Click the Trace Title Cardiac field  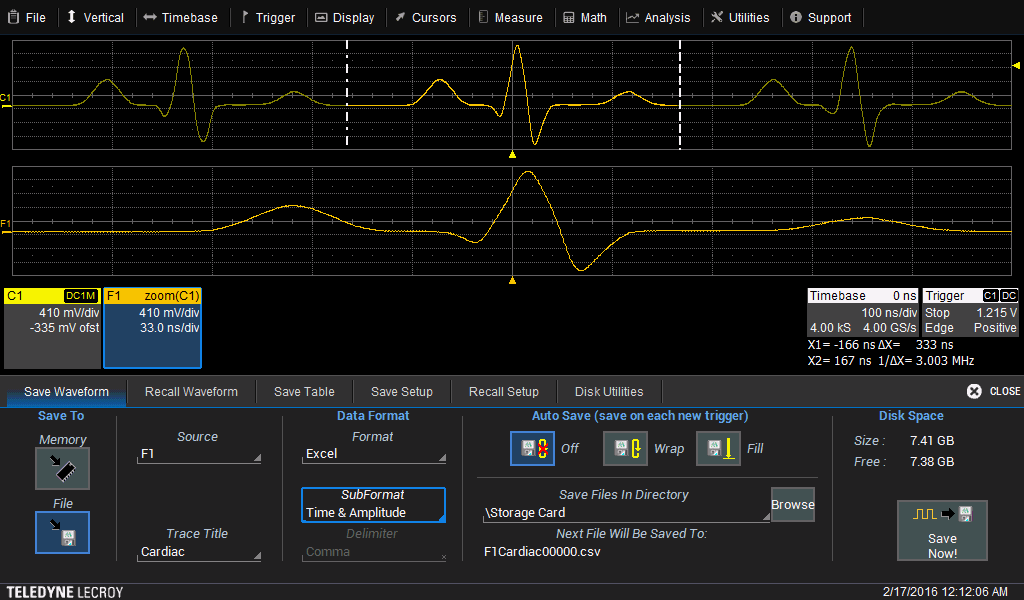tap(199, 552)
